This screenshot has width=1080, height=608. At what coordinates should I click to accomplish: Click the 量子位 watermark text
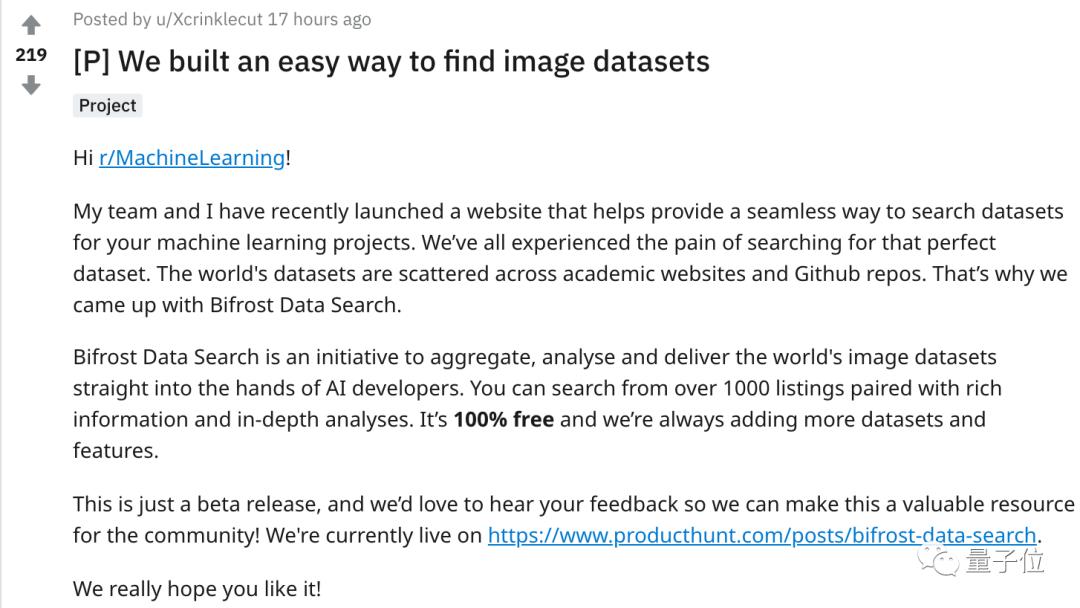[x=1005, y=561]
